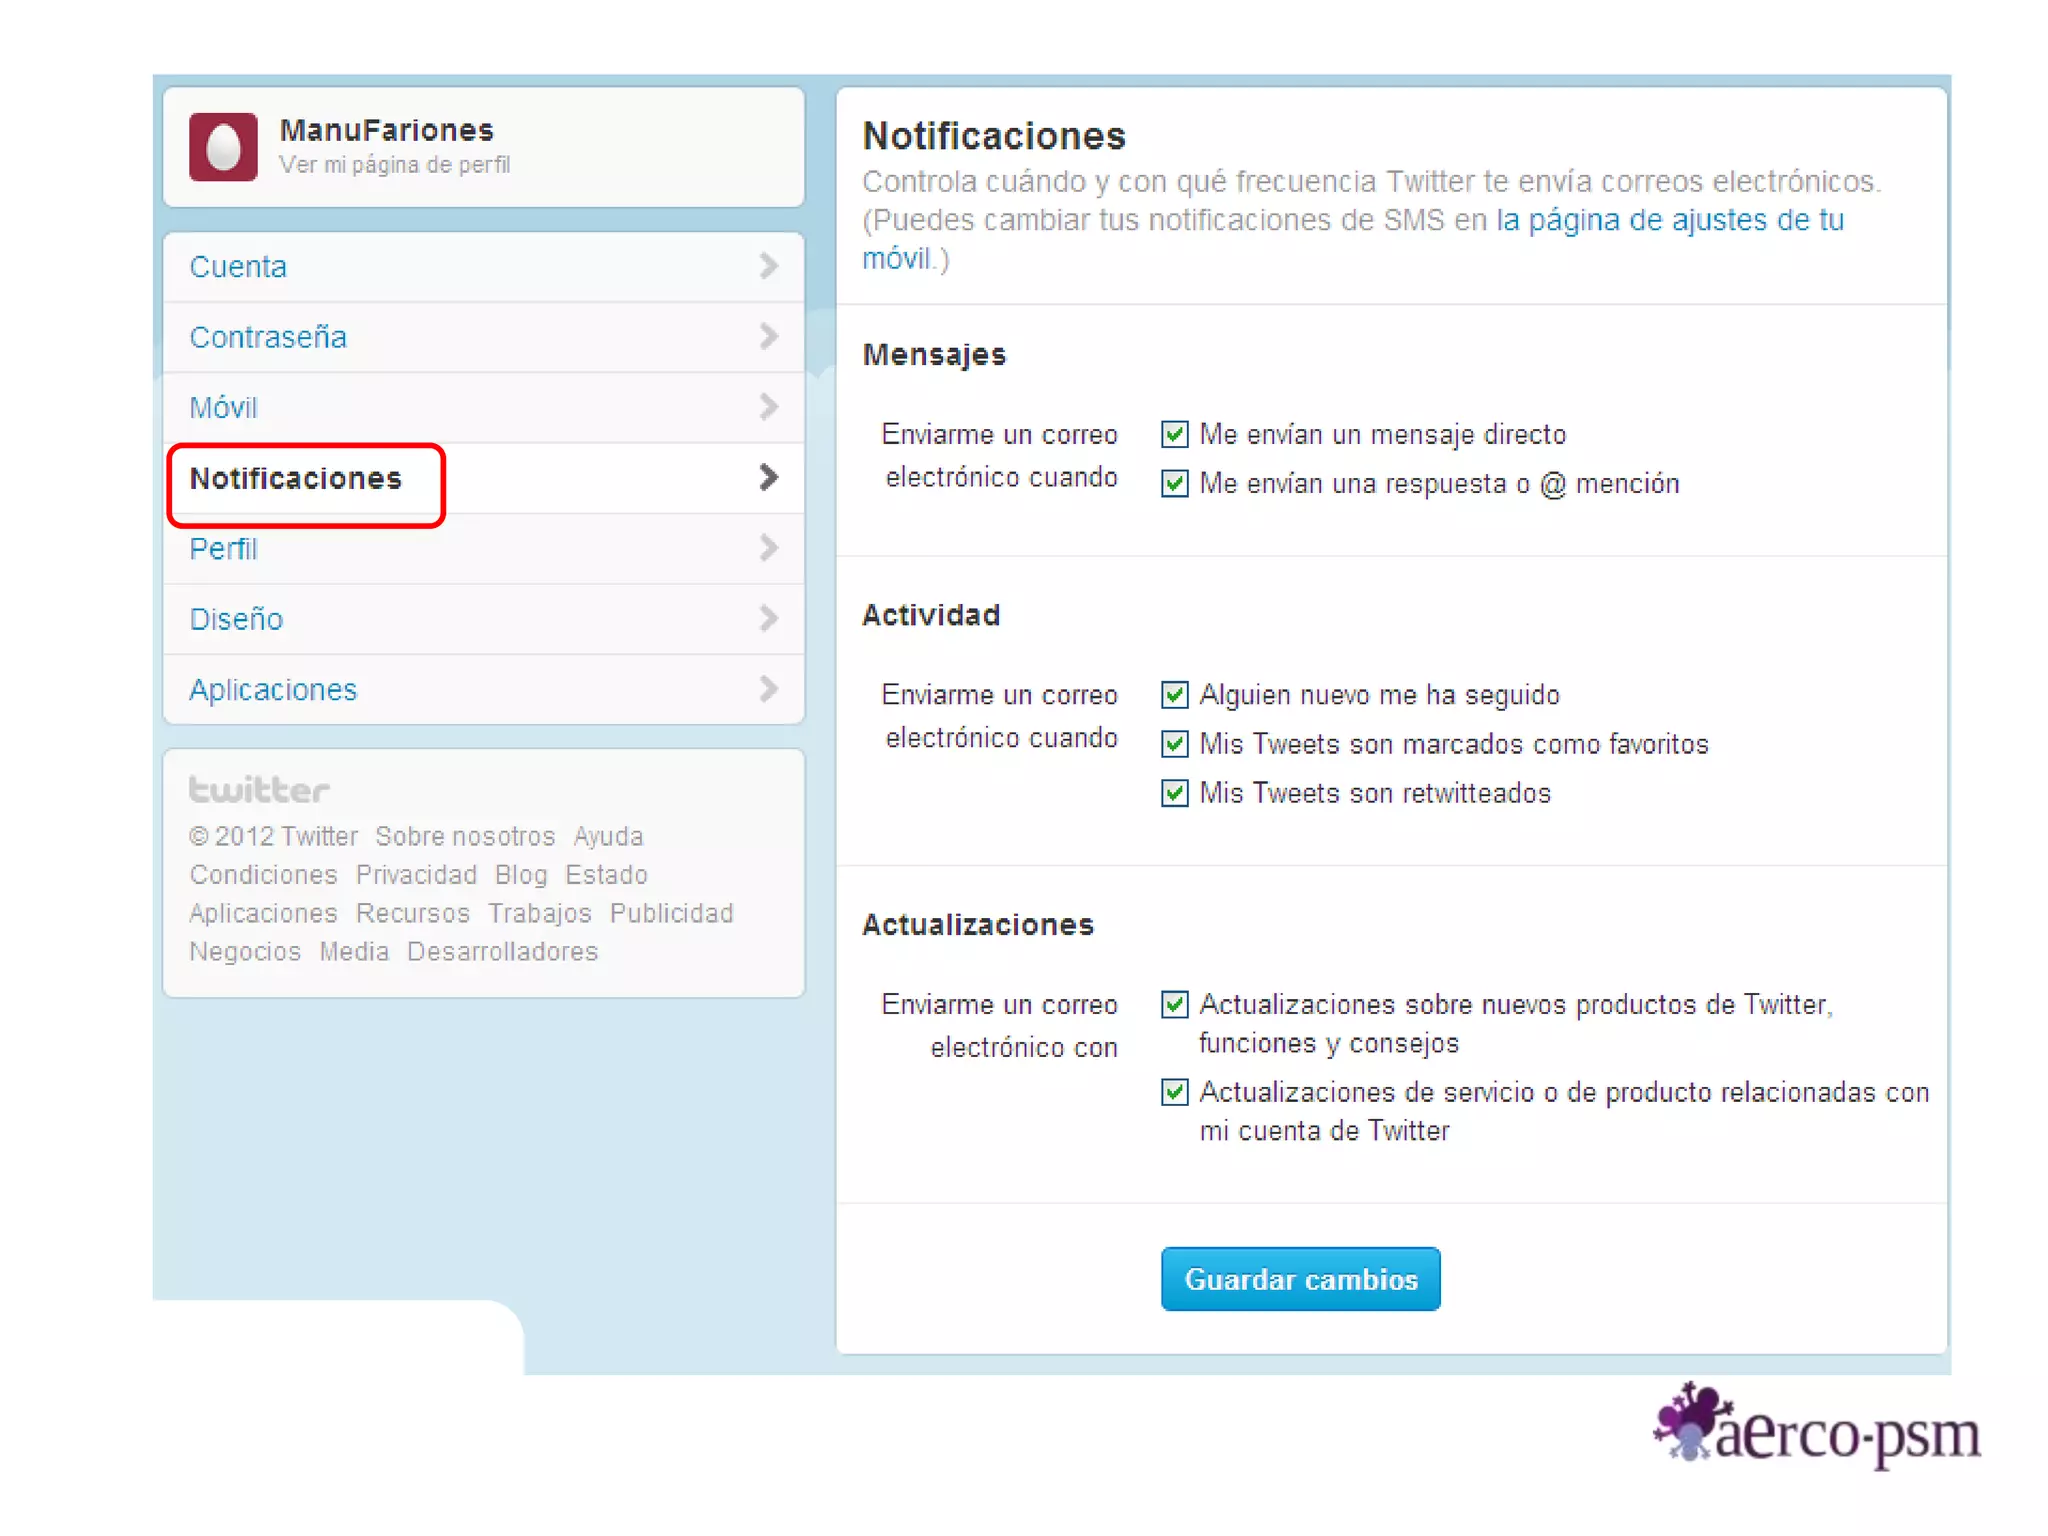
Task: Click the gray Twitter logo in the footer
Action: pyautogui.click(x=259, y=790)
